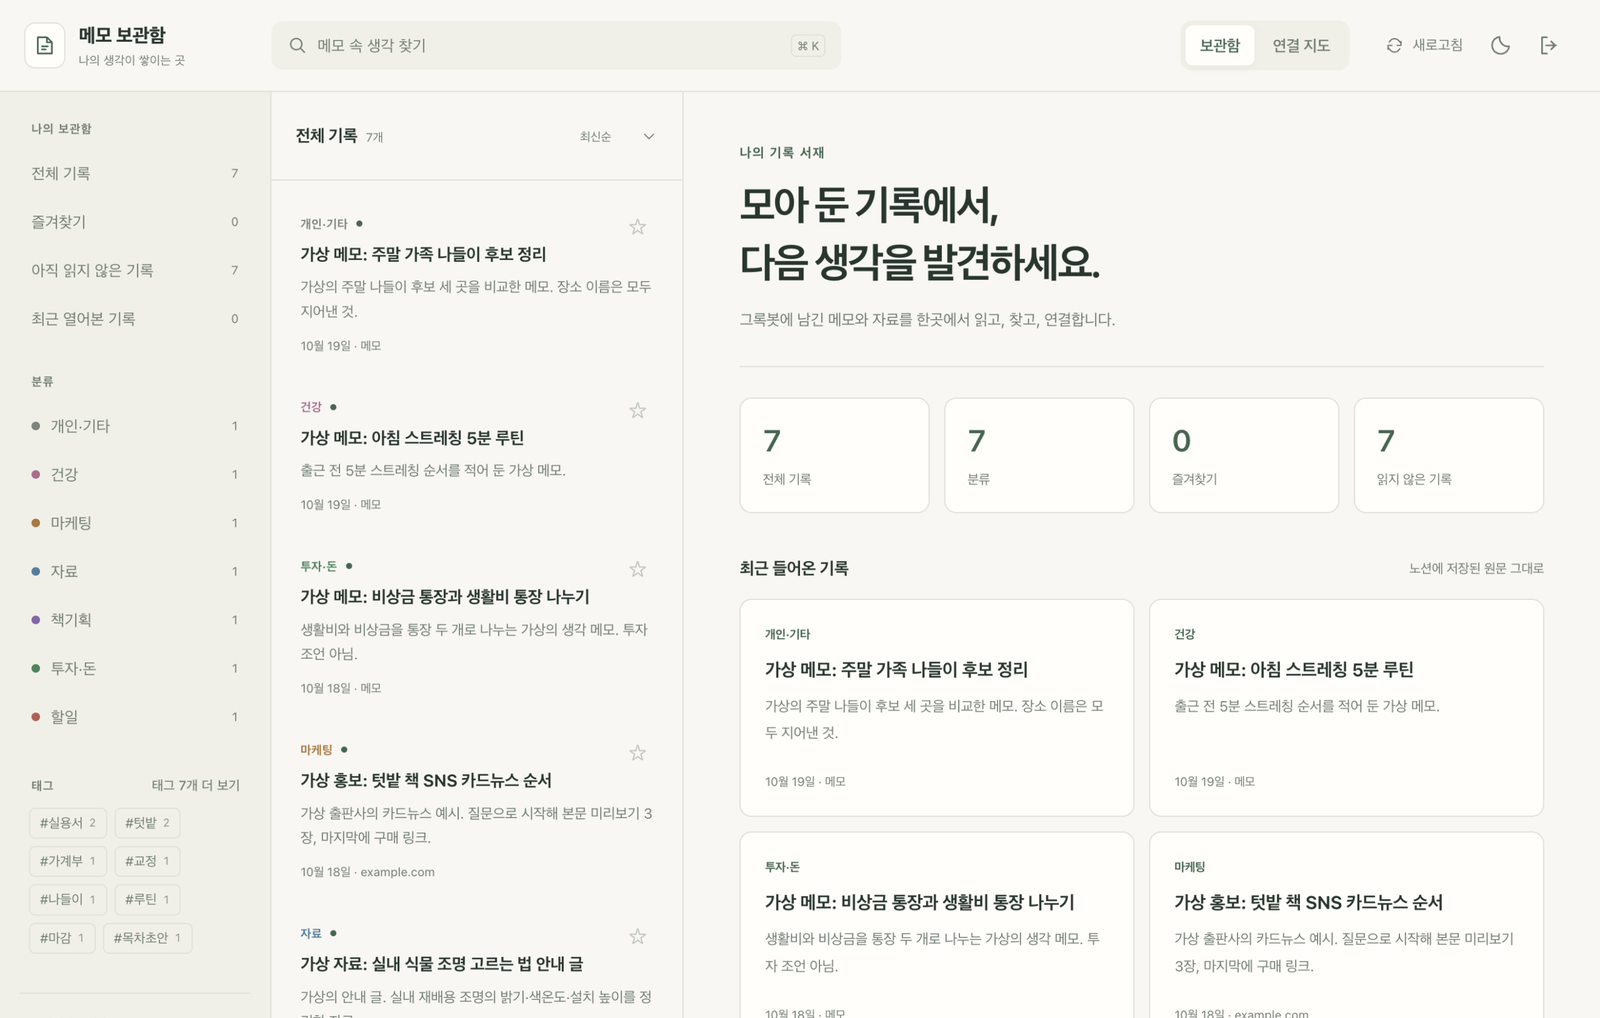This screenshot has height=1018, width=1600.
Task: Click the 새로고침 refresh button
Action: point(1424,46)
